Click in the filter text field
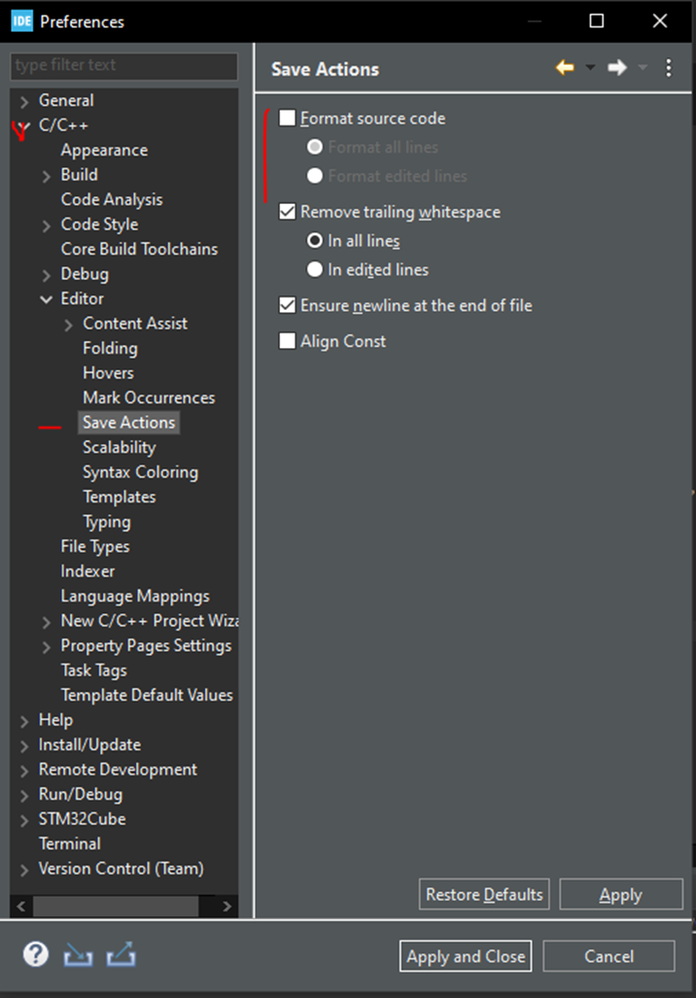This screenshot has height=998, width=696. (x=124, y=66)
